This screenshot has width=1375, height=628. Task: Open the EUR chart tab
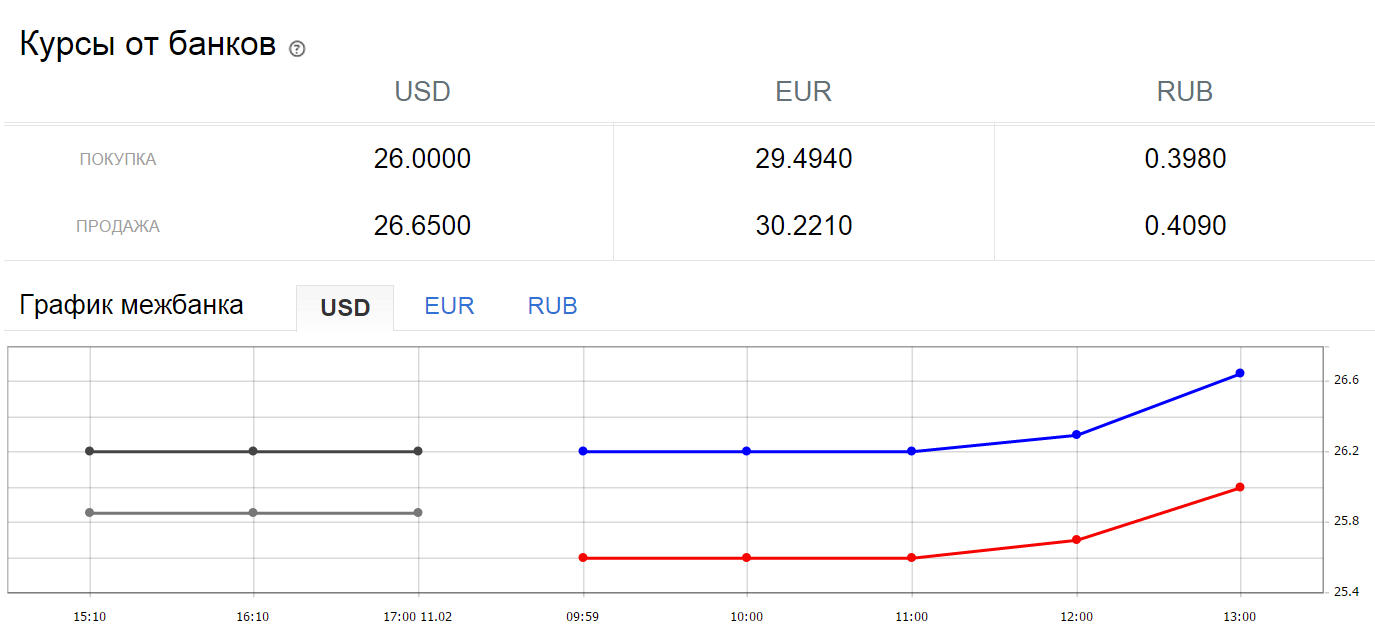tap(449, 306)
